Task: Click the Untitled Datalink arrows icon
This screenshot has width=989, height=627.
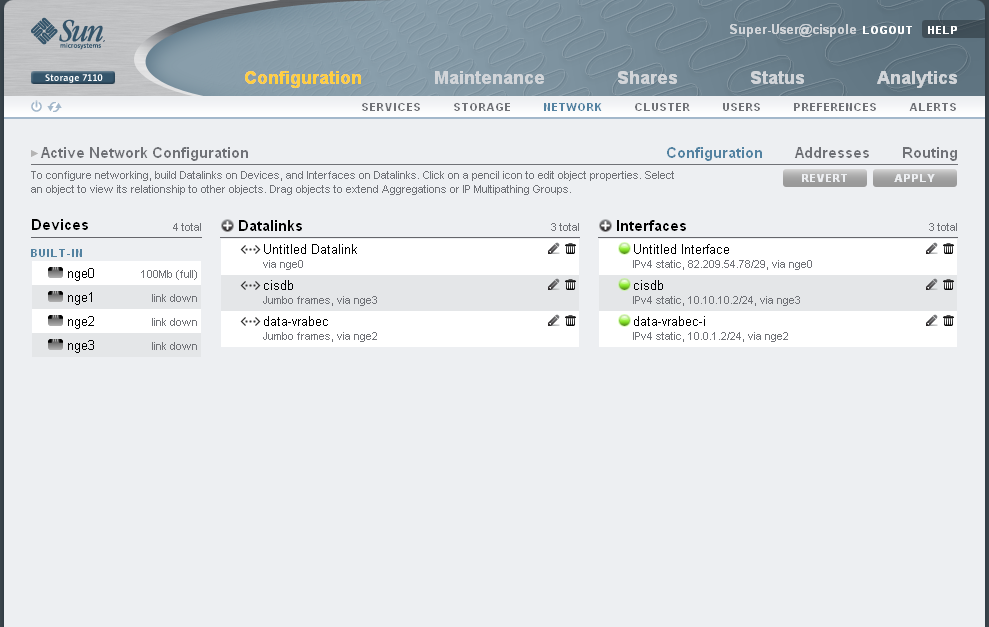Action: 250,250
